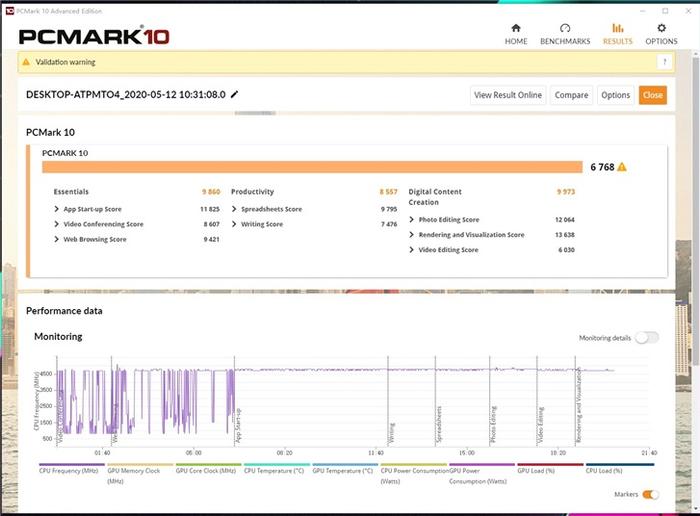Expand Video Editing Score details
This screenshot has width=700, height=516.
[412, 250]
